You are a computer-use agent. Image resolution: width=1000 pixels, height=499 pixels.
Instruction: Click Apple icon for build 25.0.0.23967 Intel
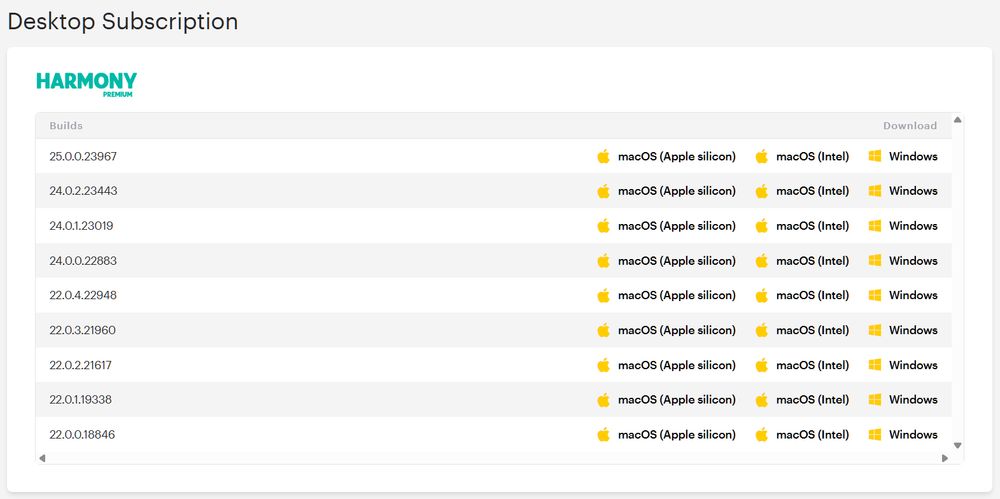tap(761, 156)
